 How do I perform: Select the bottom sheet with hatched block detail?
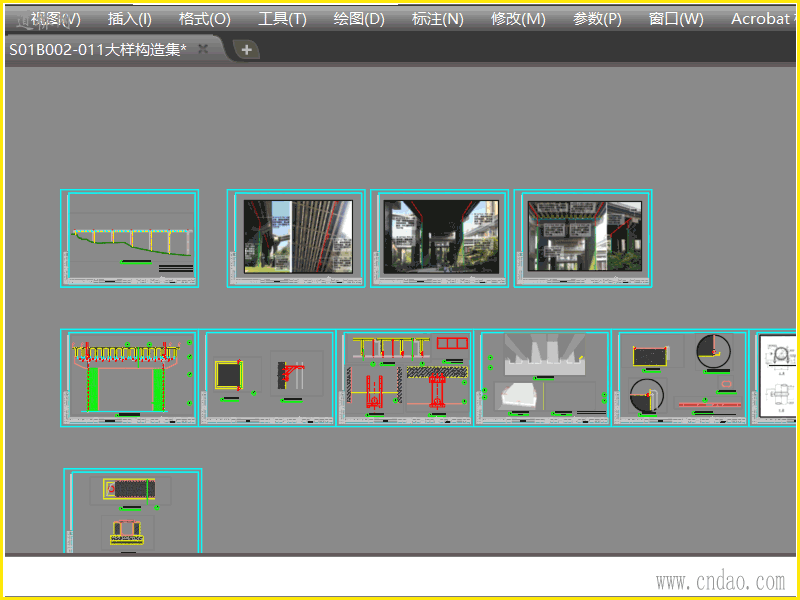coord(133,511)
